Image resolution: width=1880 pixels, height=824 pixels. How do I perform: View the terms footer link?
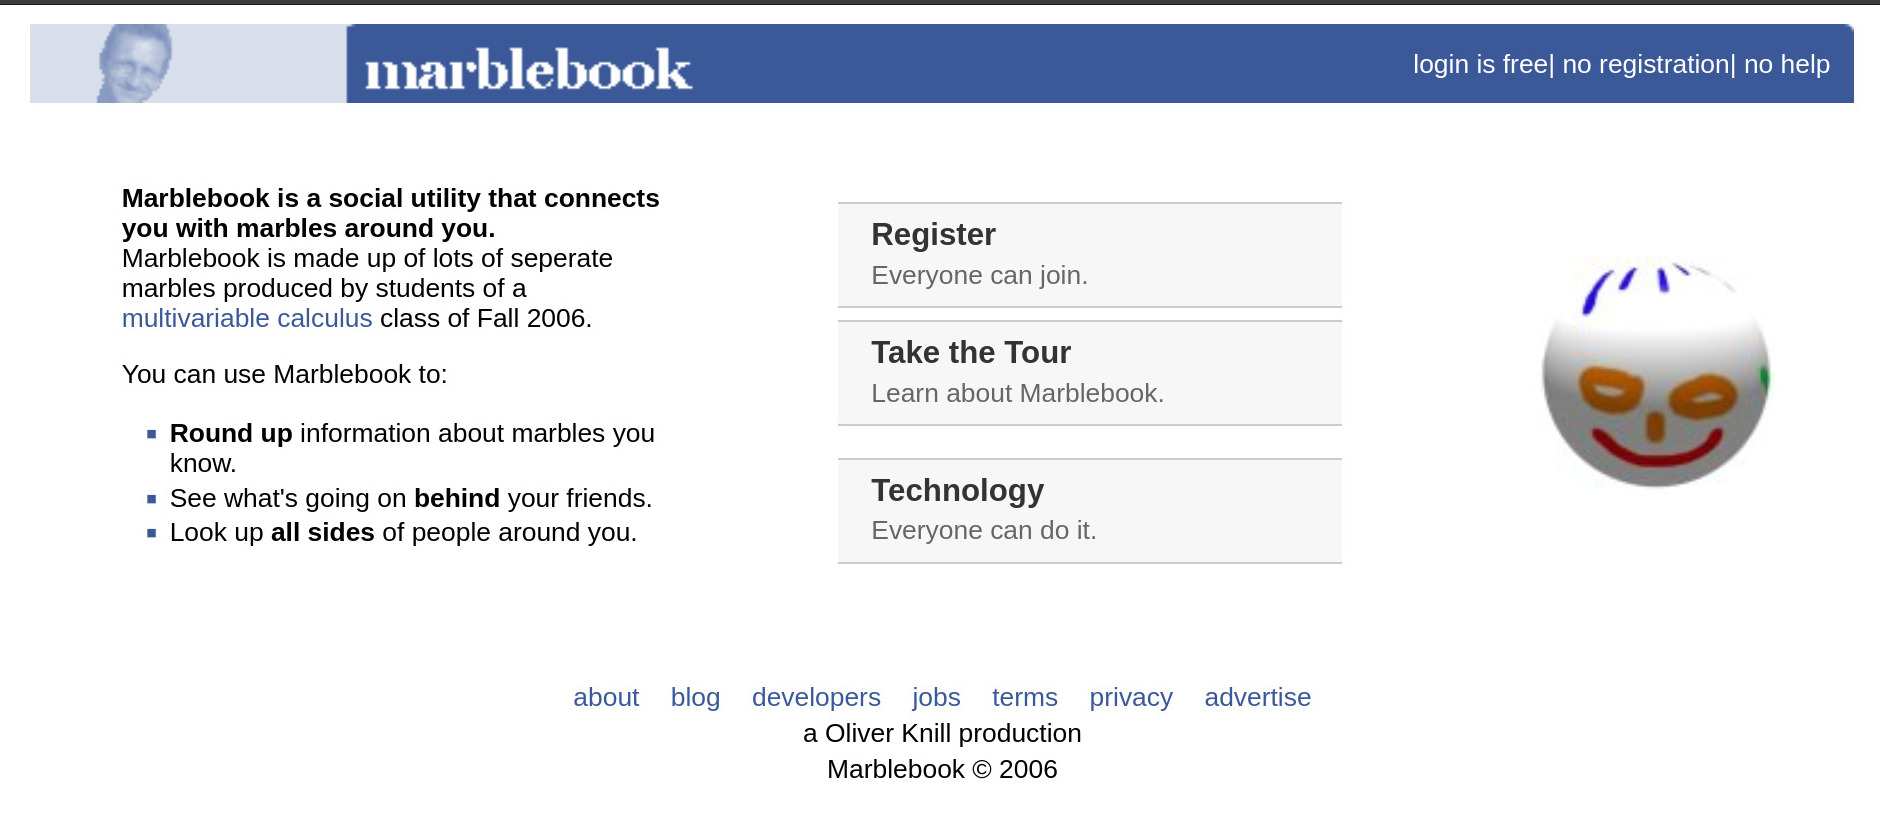(x=1024, y=698)
